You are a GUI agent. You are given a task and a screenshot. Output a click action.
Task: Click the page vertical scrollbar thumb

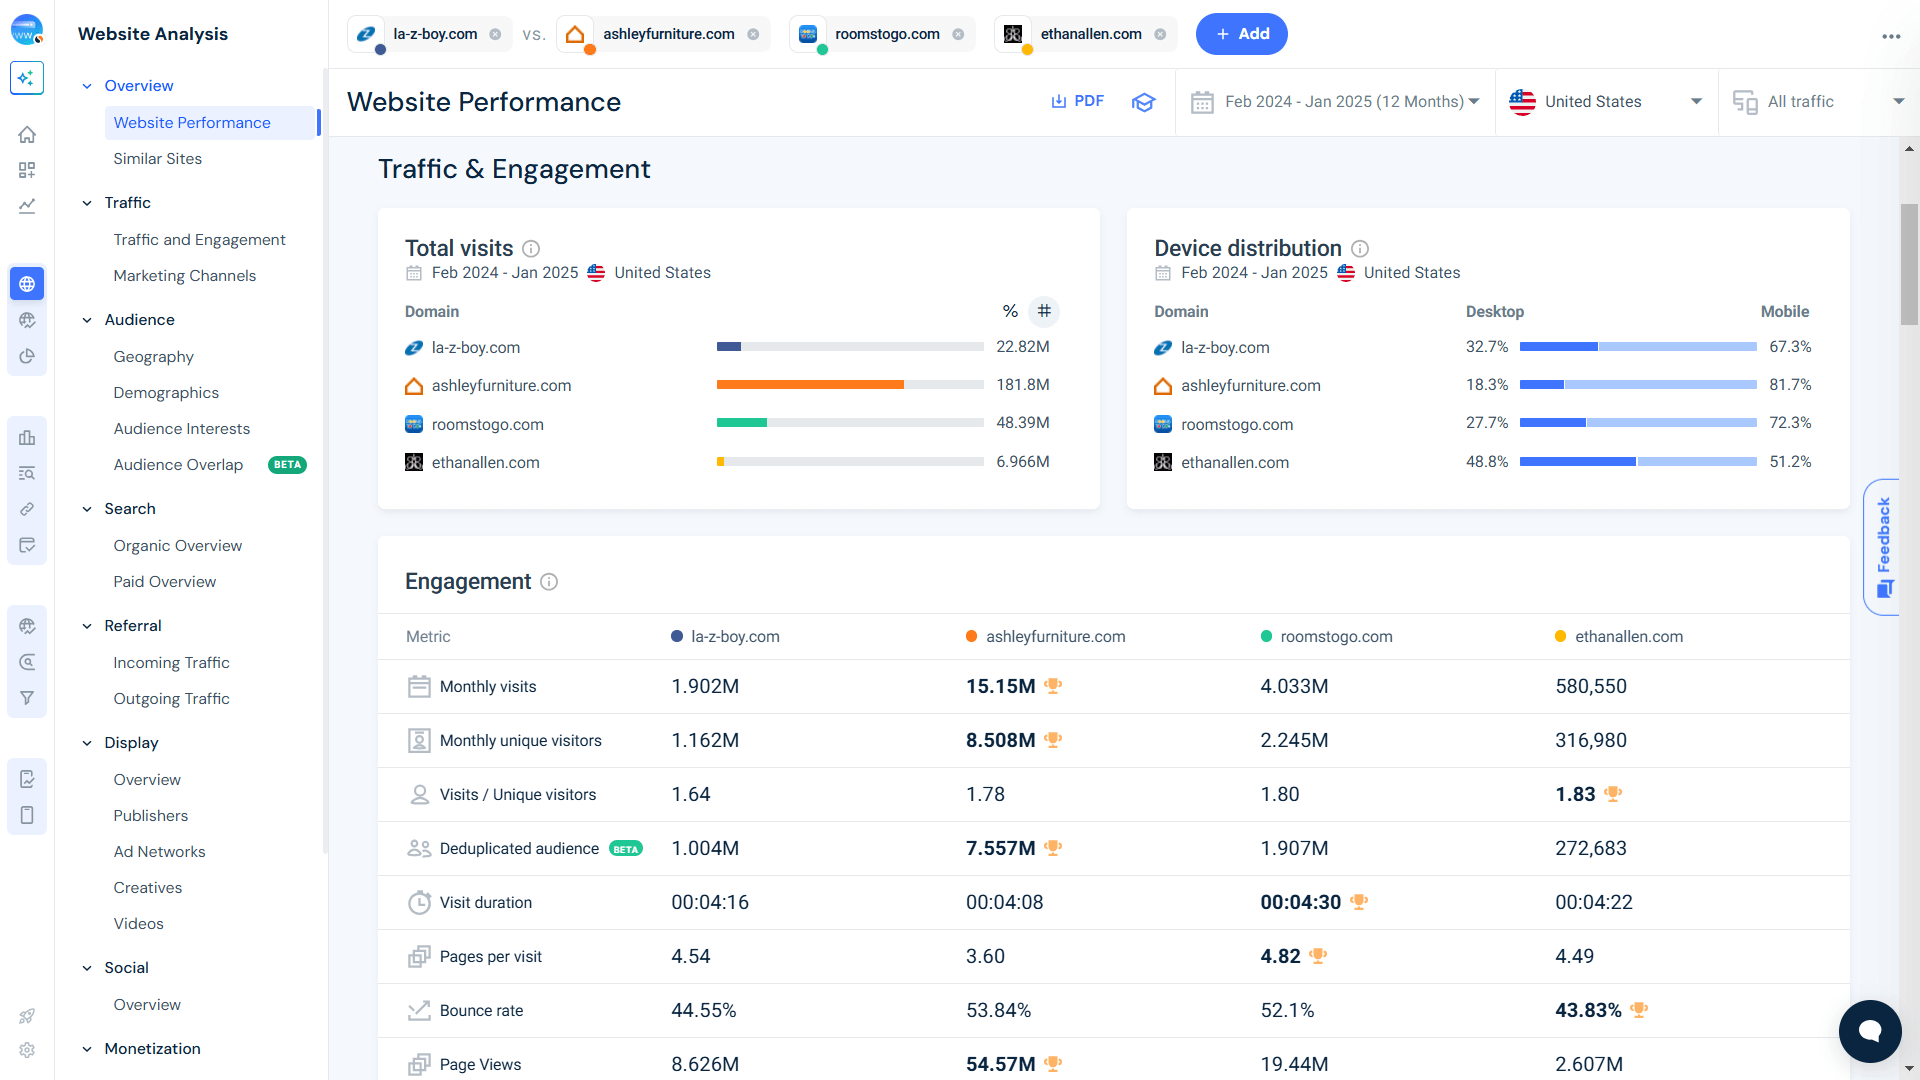[x=1909, y=265]
